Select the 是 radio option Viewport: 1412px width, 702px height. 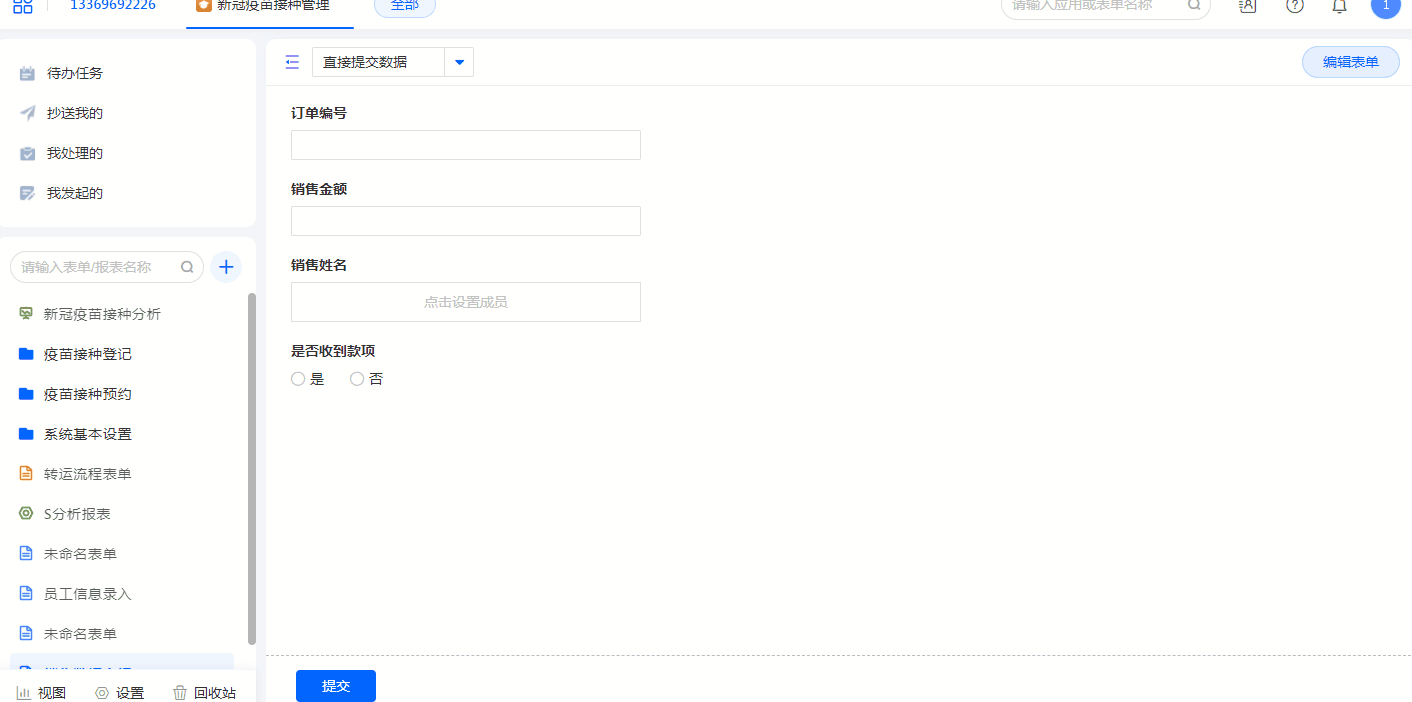coord(298,379)
